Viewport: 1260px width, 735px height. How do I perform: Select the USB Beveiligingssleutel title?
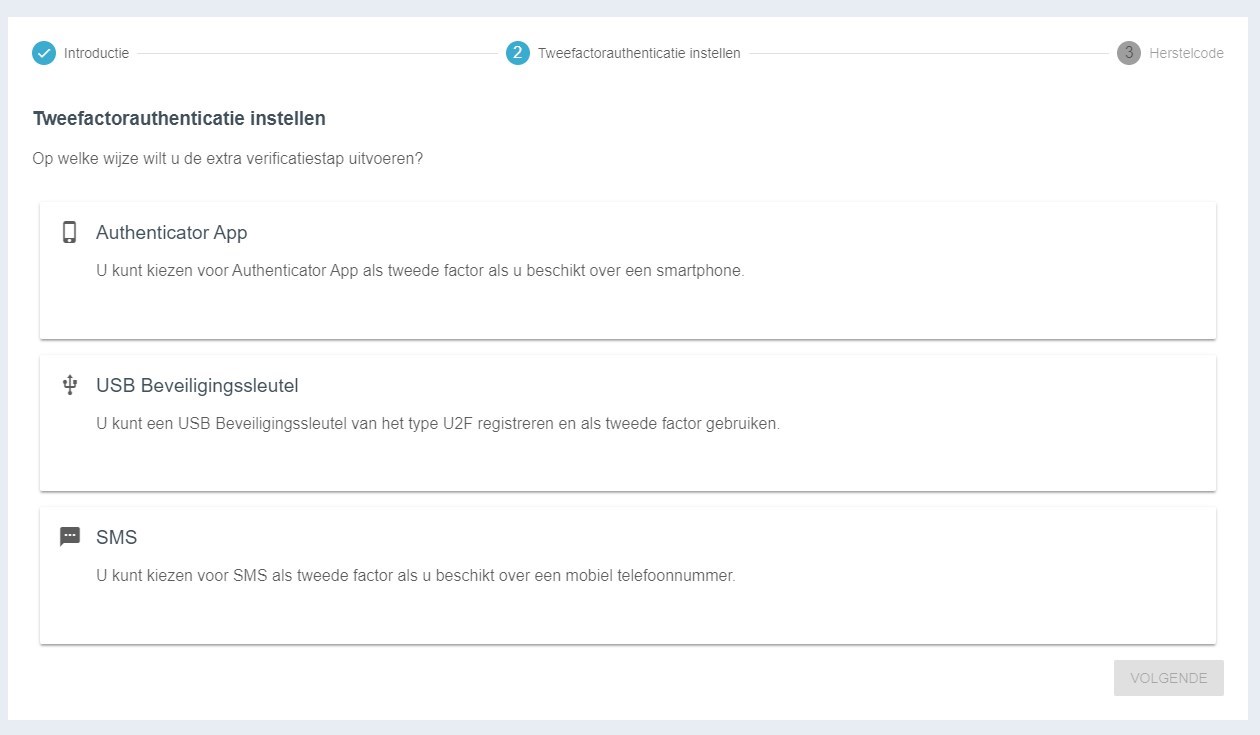197,385
